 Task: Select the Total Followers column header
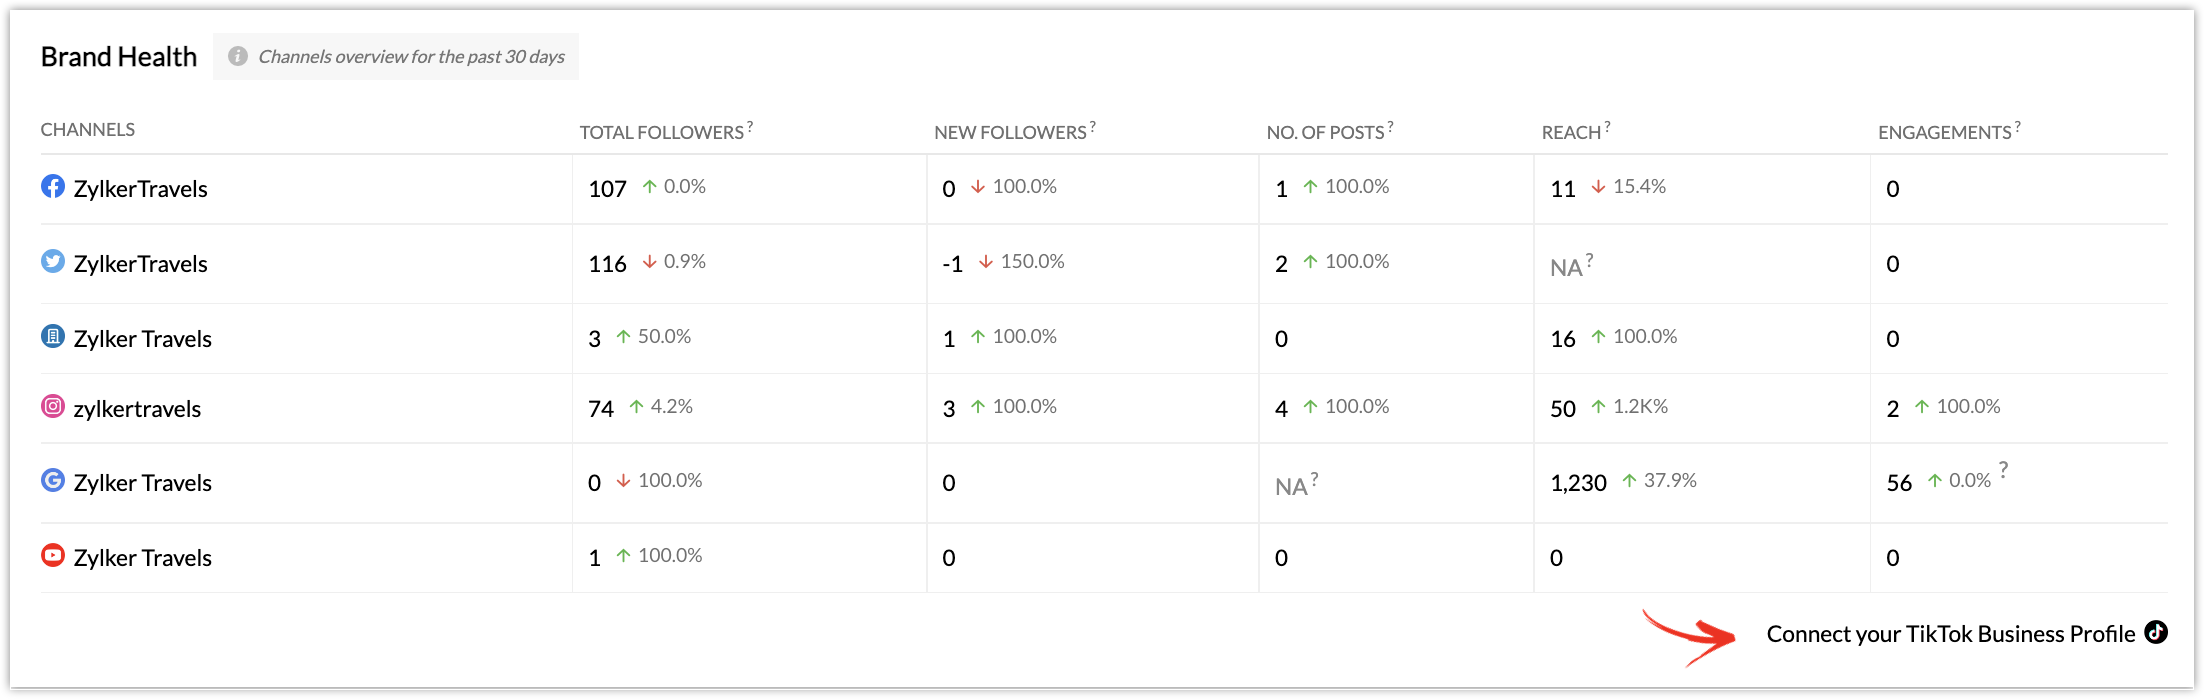point(662,132)
